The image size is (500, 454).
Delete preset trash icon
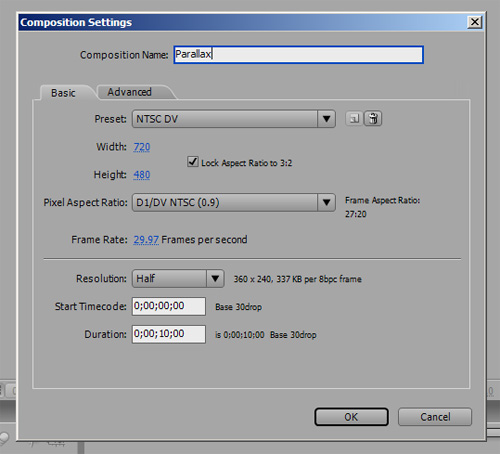pyautogui.click(x=373, y=119)
